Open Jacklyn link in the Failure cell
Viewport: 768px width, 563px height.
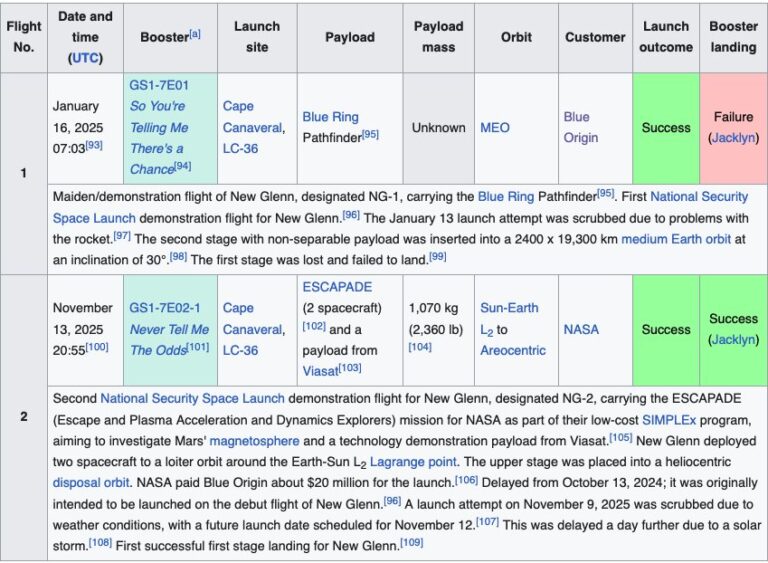pyautogui.click(x=733, y=138)
